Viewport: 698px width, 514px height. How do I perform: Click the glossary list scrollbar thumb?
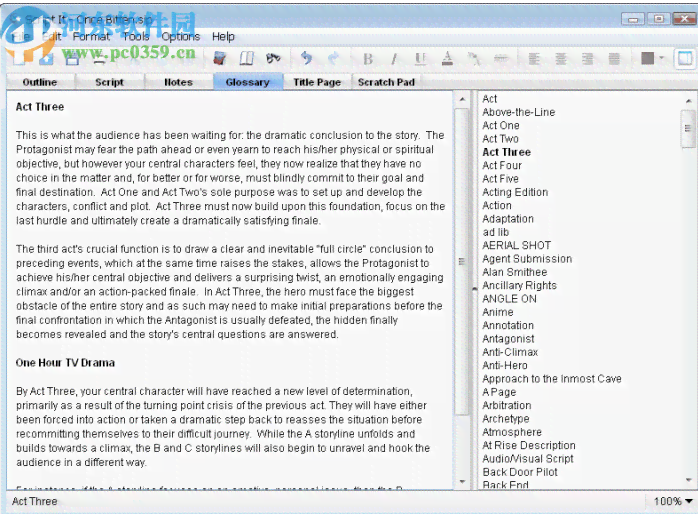688,129
